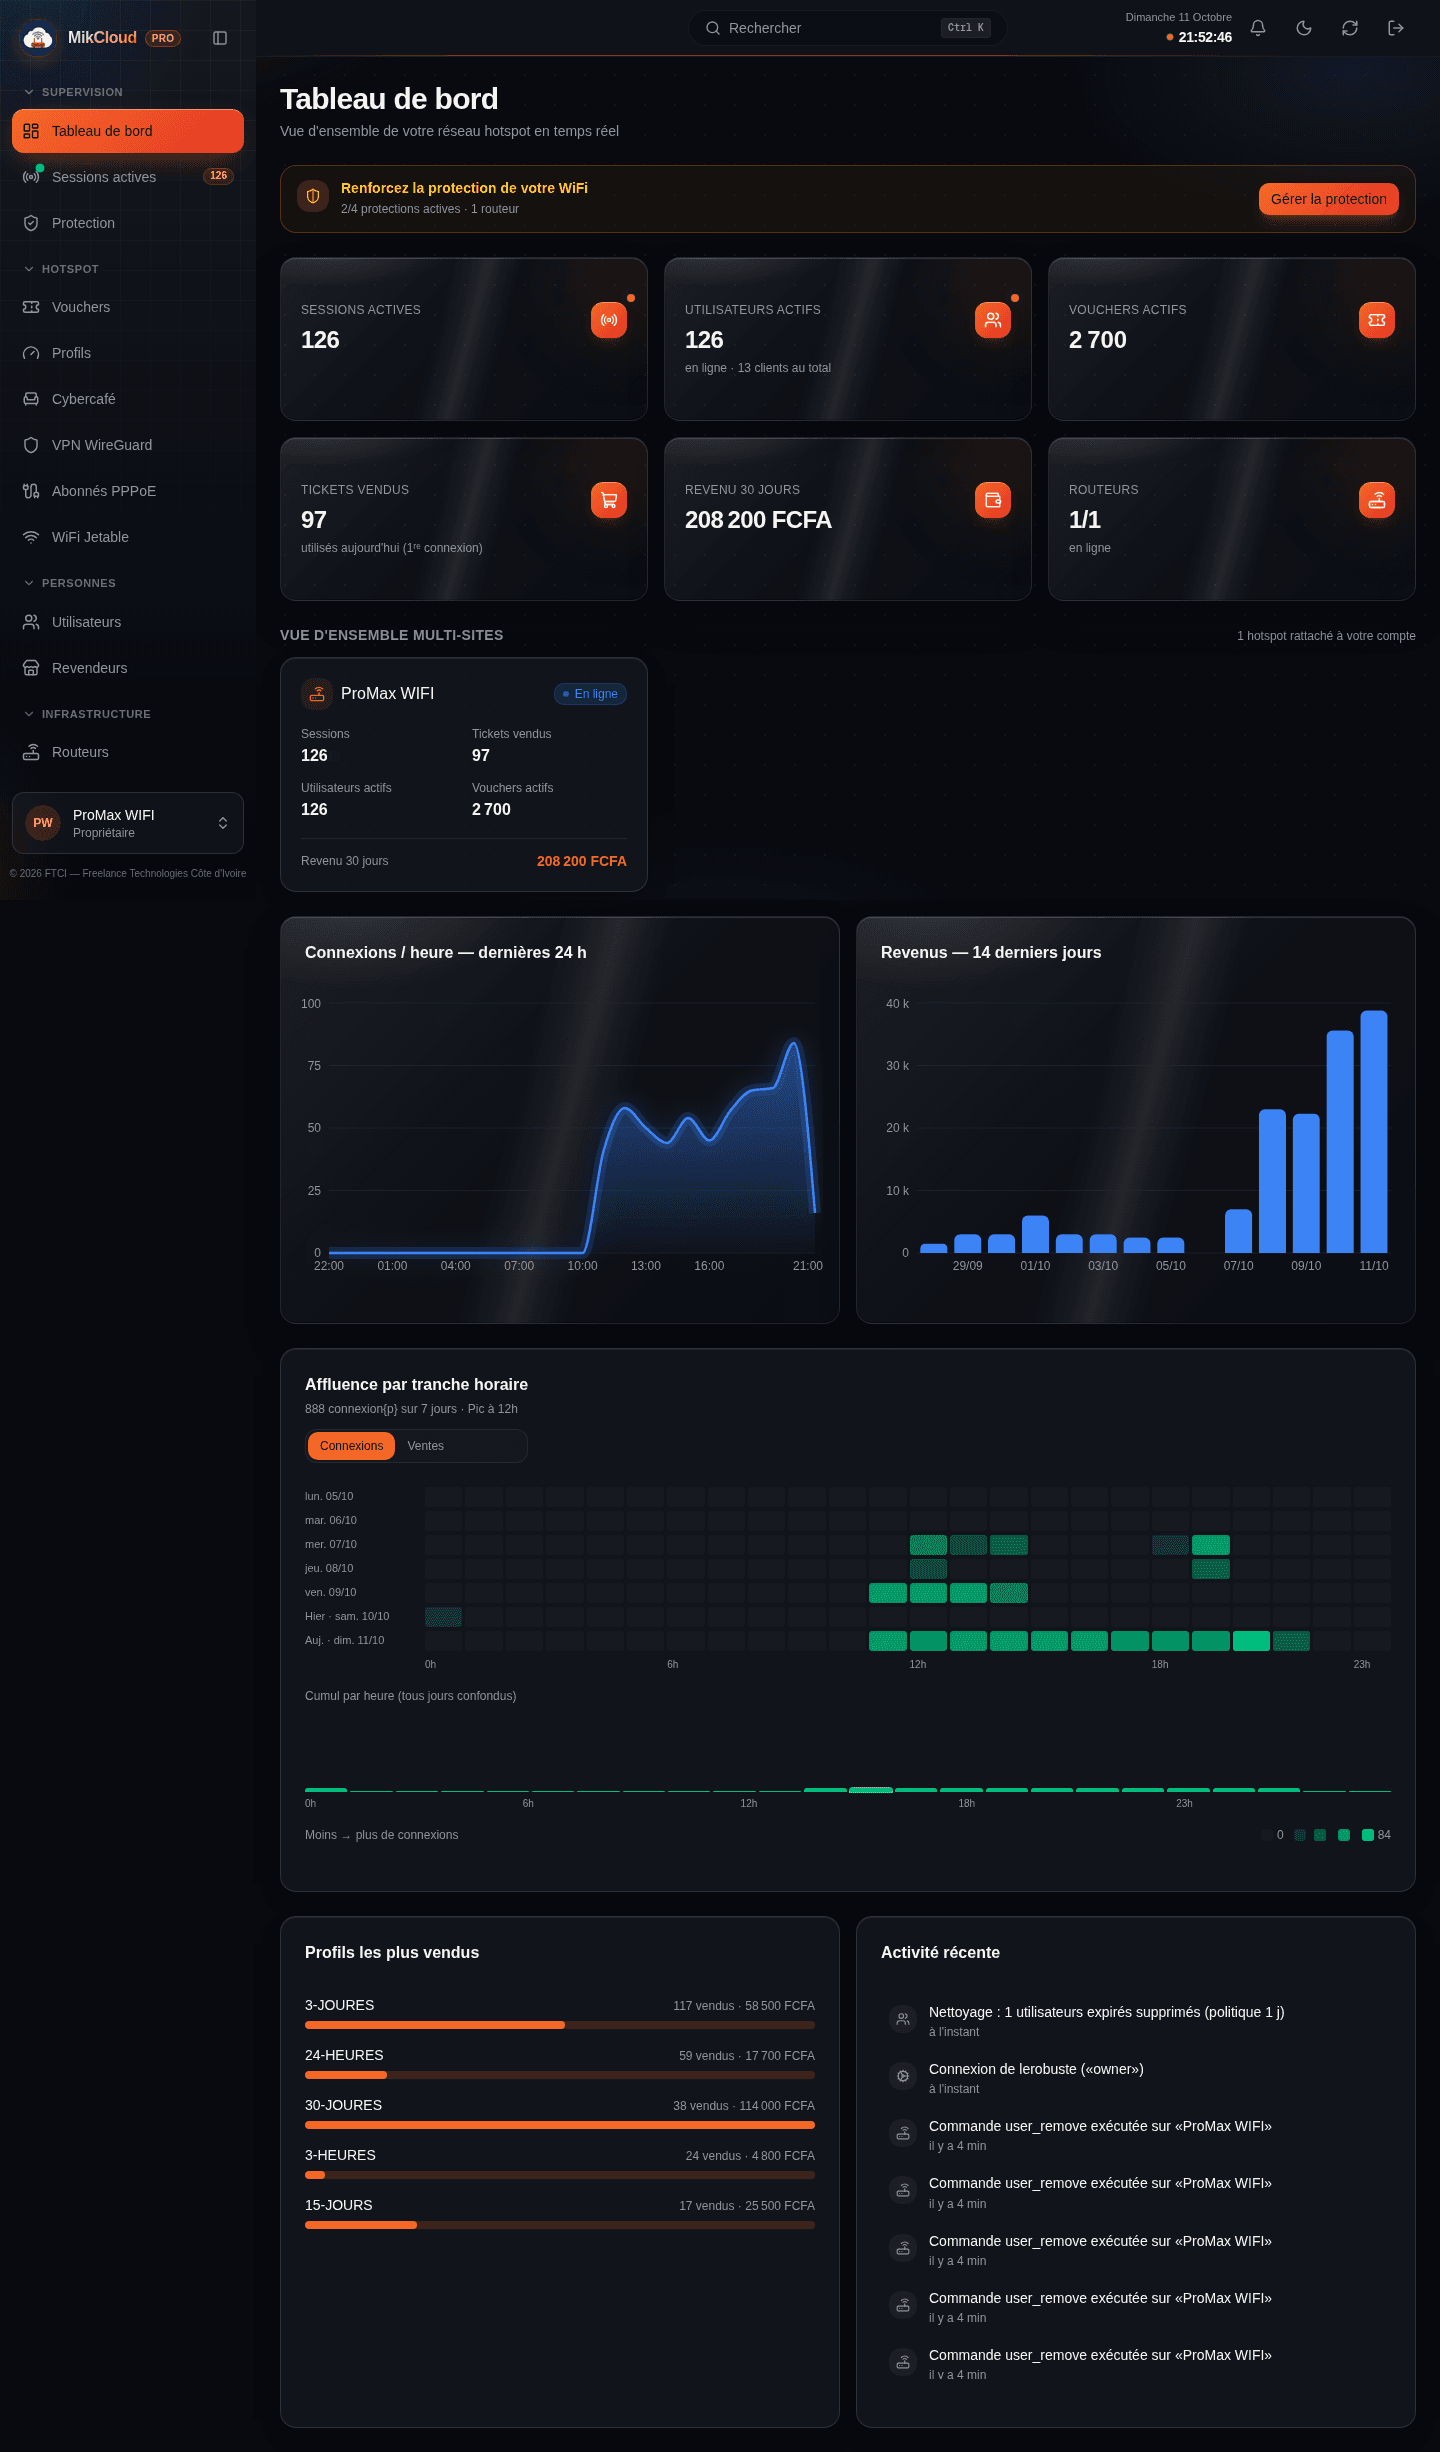The image size is (1440, 2452).
Task: Click the MikCloud logo icon
Action: 38,38
